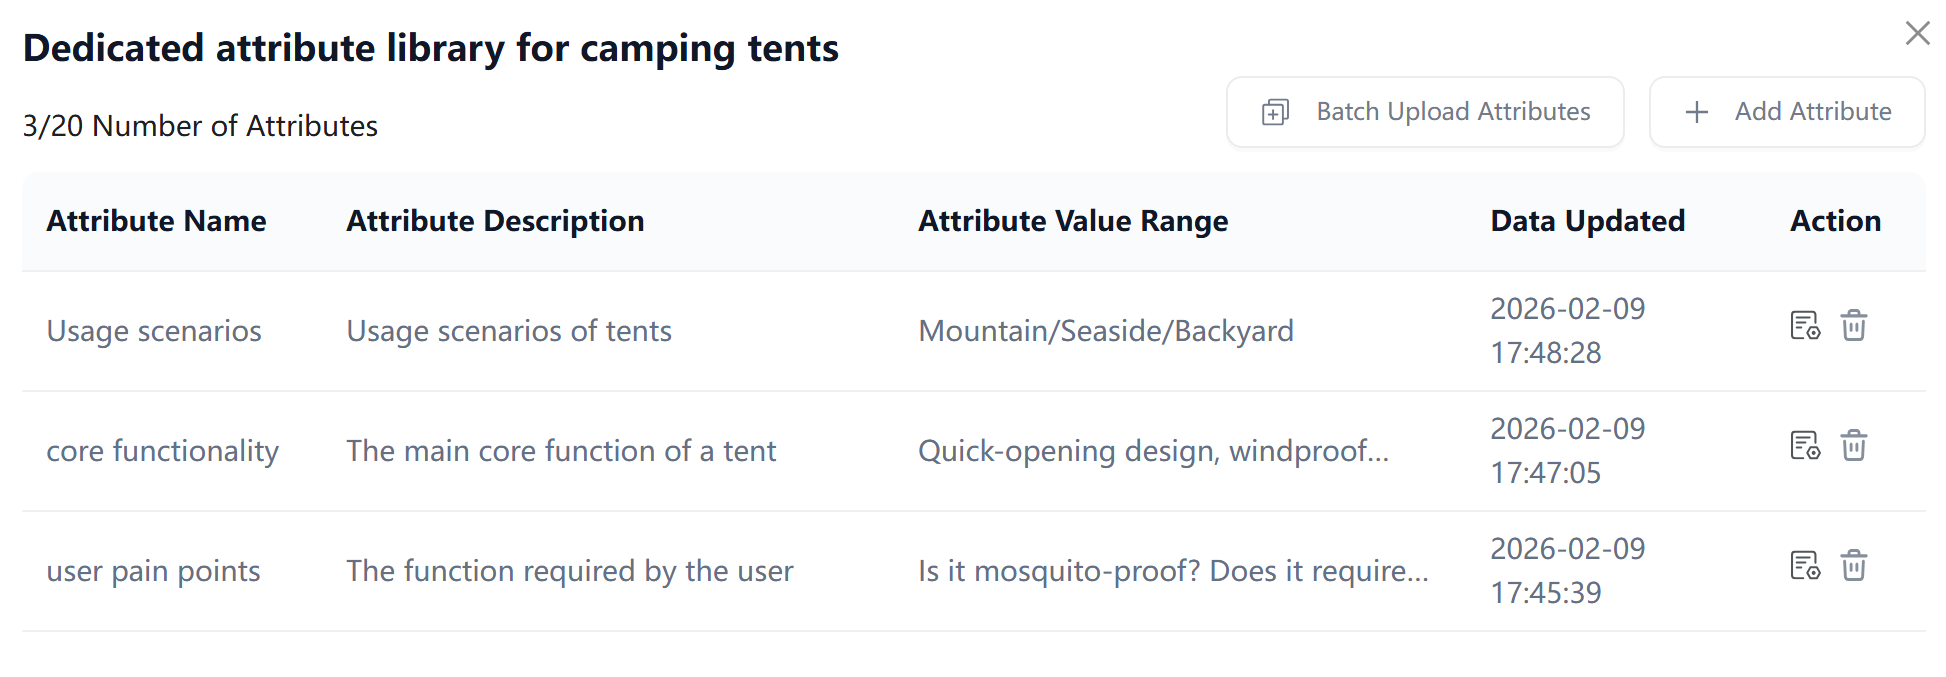Click the Data Updated column header

[x=1587, y=221]
